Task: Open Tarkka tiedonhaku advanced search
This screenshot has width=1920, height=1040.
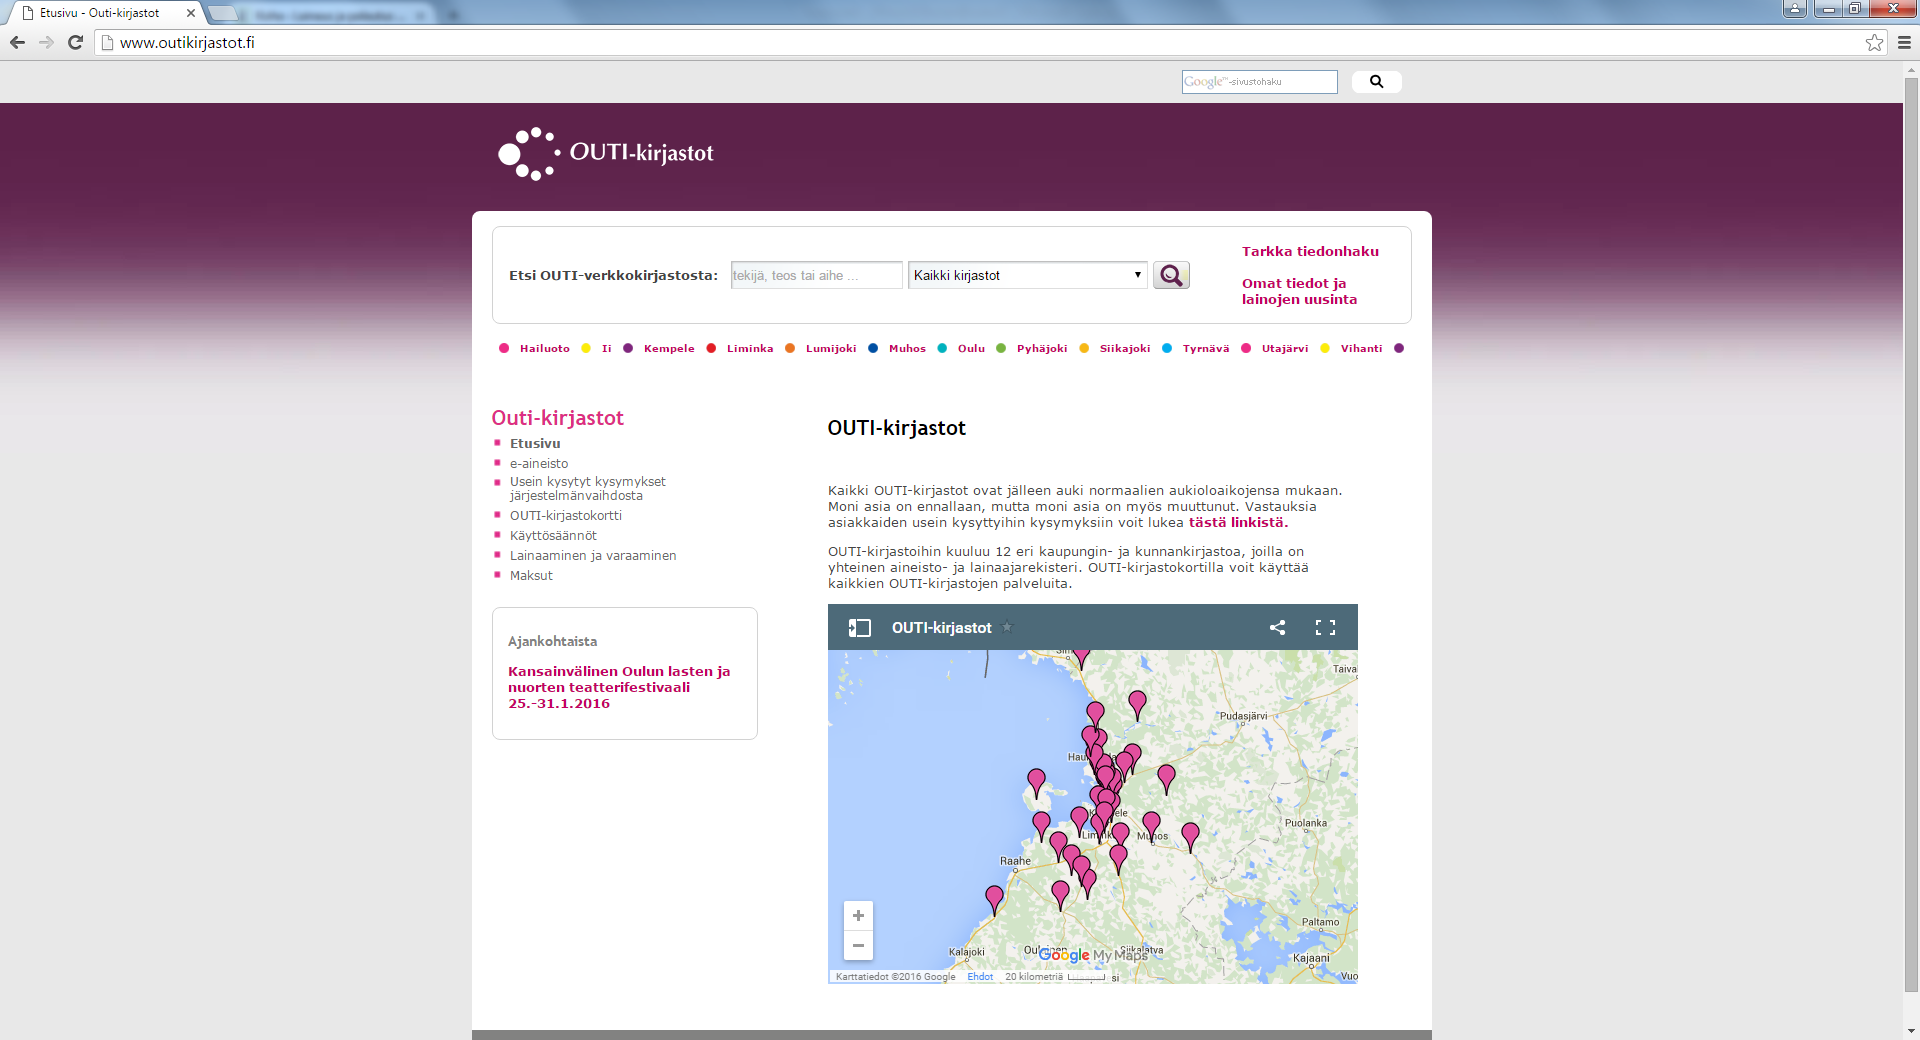Action: pos(1310,251)
